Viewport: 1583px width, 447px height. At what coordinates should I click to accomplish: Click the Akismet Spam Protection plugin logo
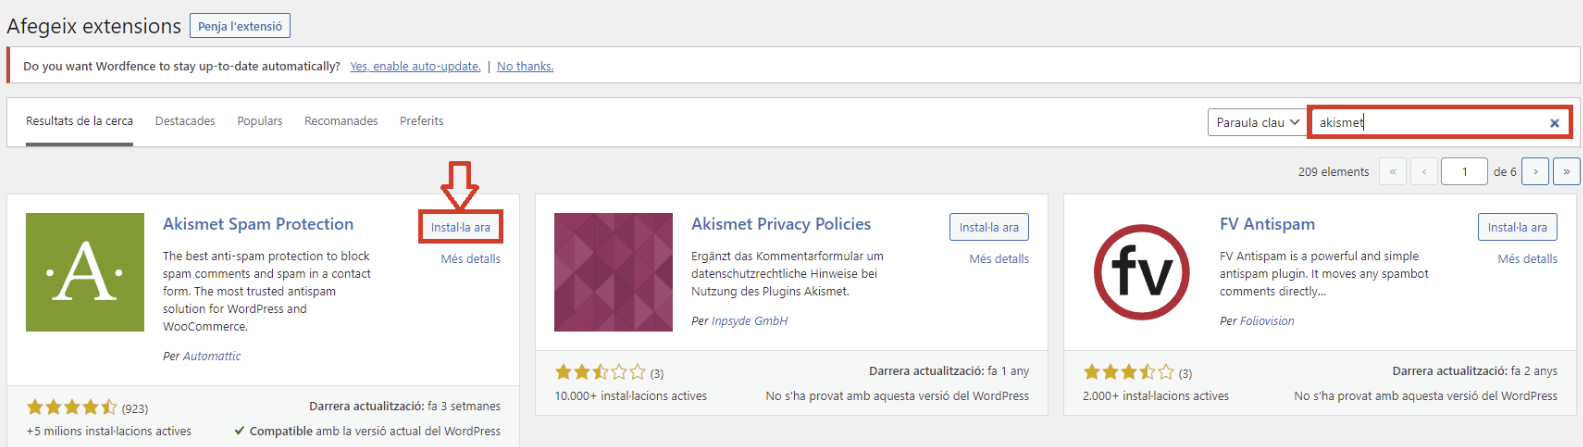tap(85, 272)
